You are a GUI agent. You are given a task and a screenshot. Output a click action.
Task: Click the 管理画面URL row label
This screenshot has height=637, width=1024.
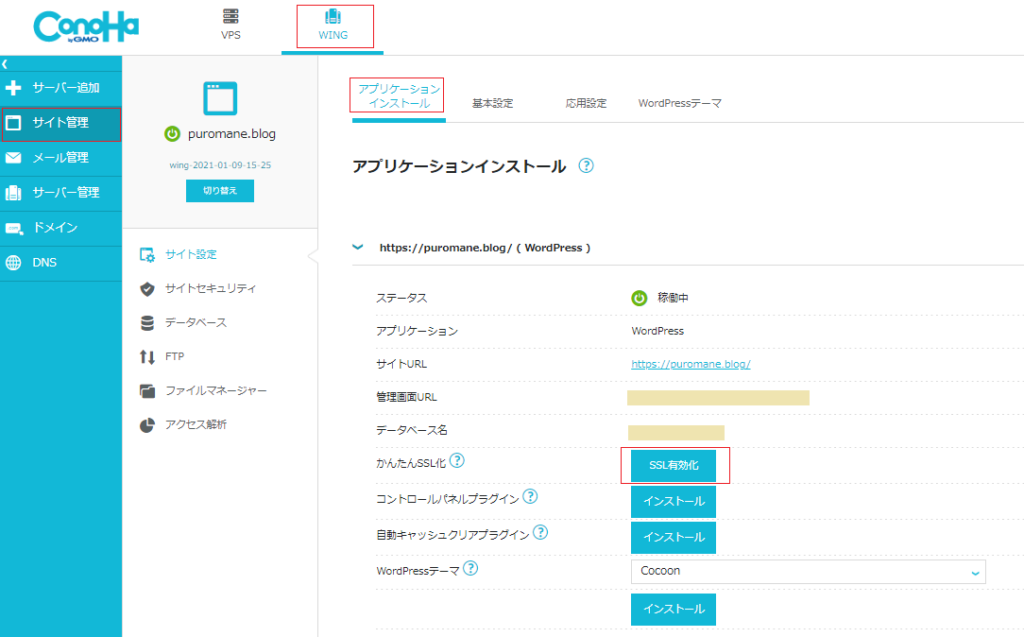(406, 397)
